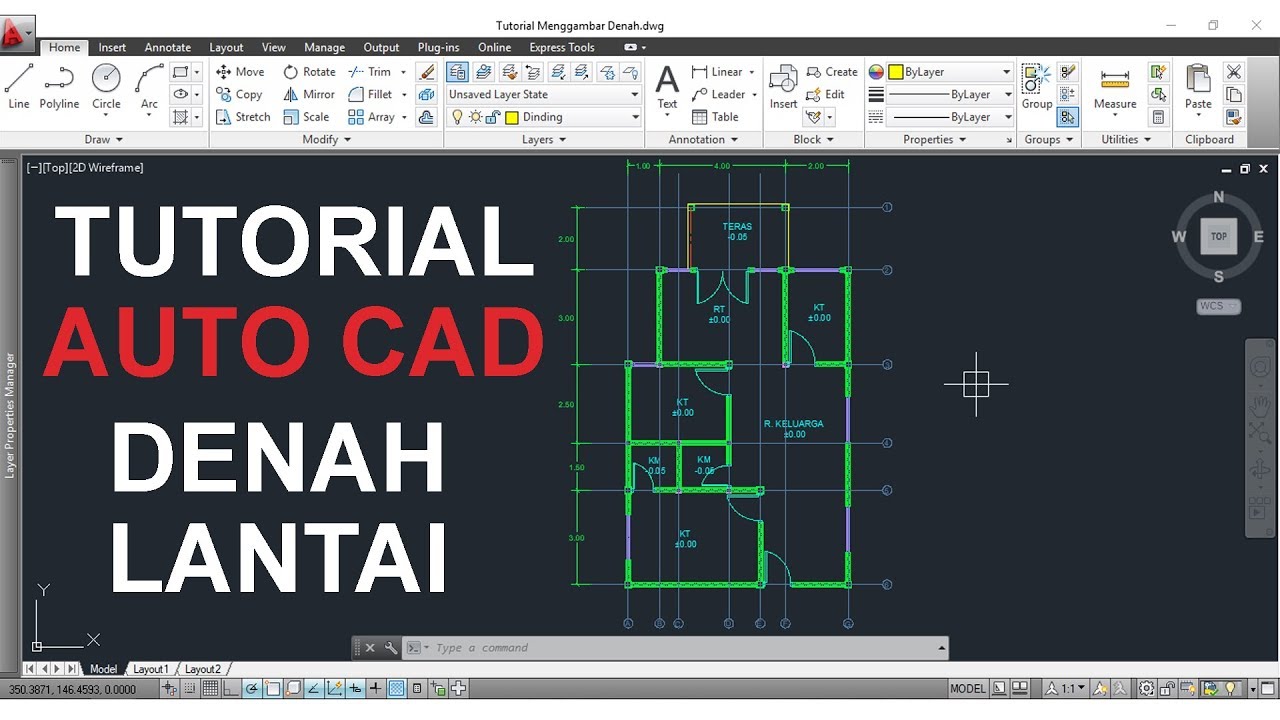
Task: Click the Rotate command
Action: click(309, 72)
